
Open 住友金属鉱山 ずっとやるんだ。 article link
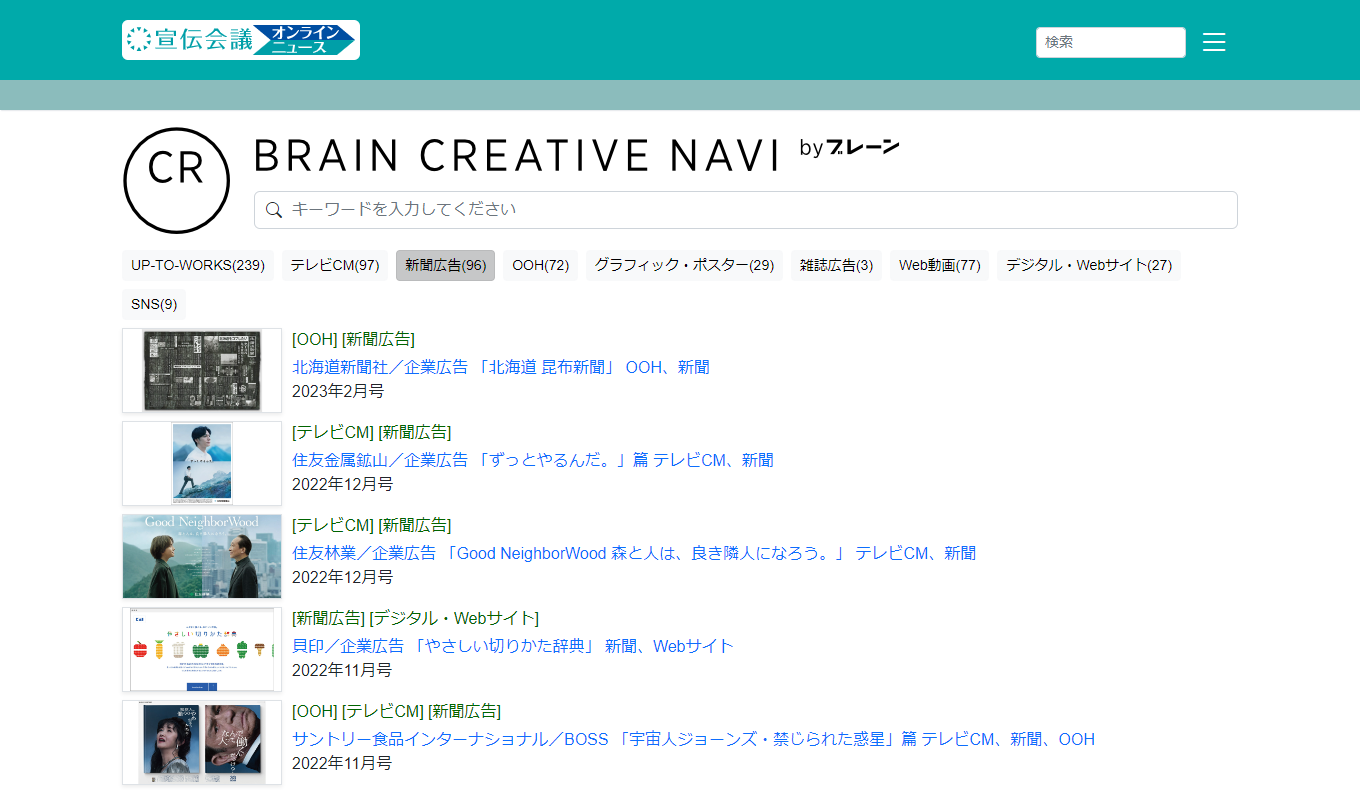(533, 460)
